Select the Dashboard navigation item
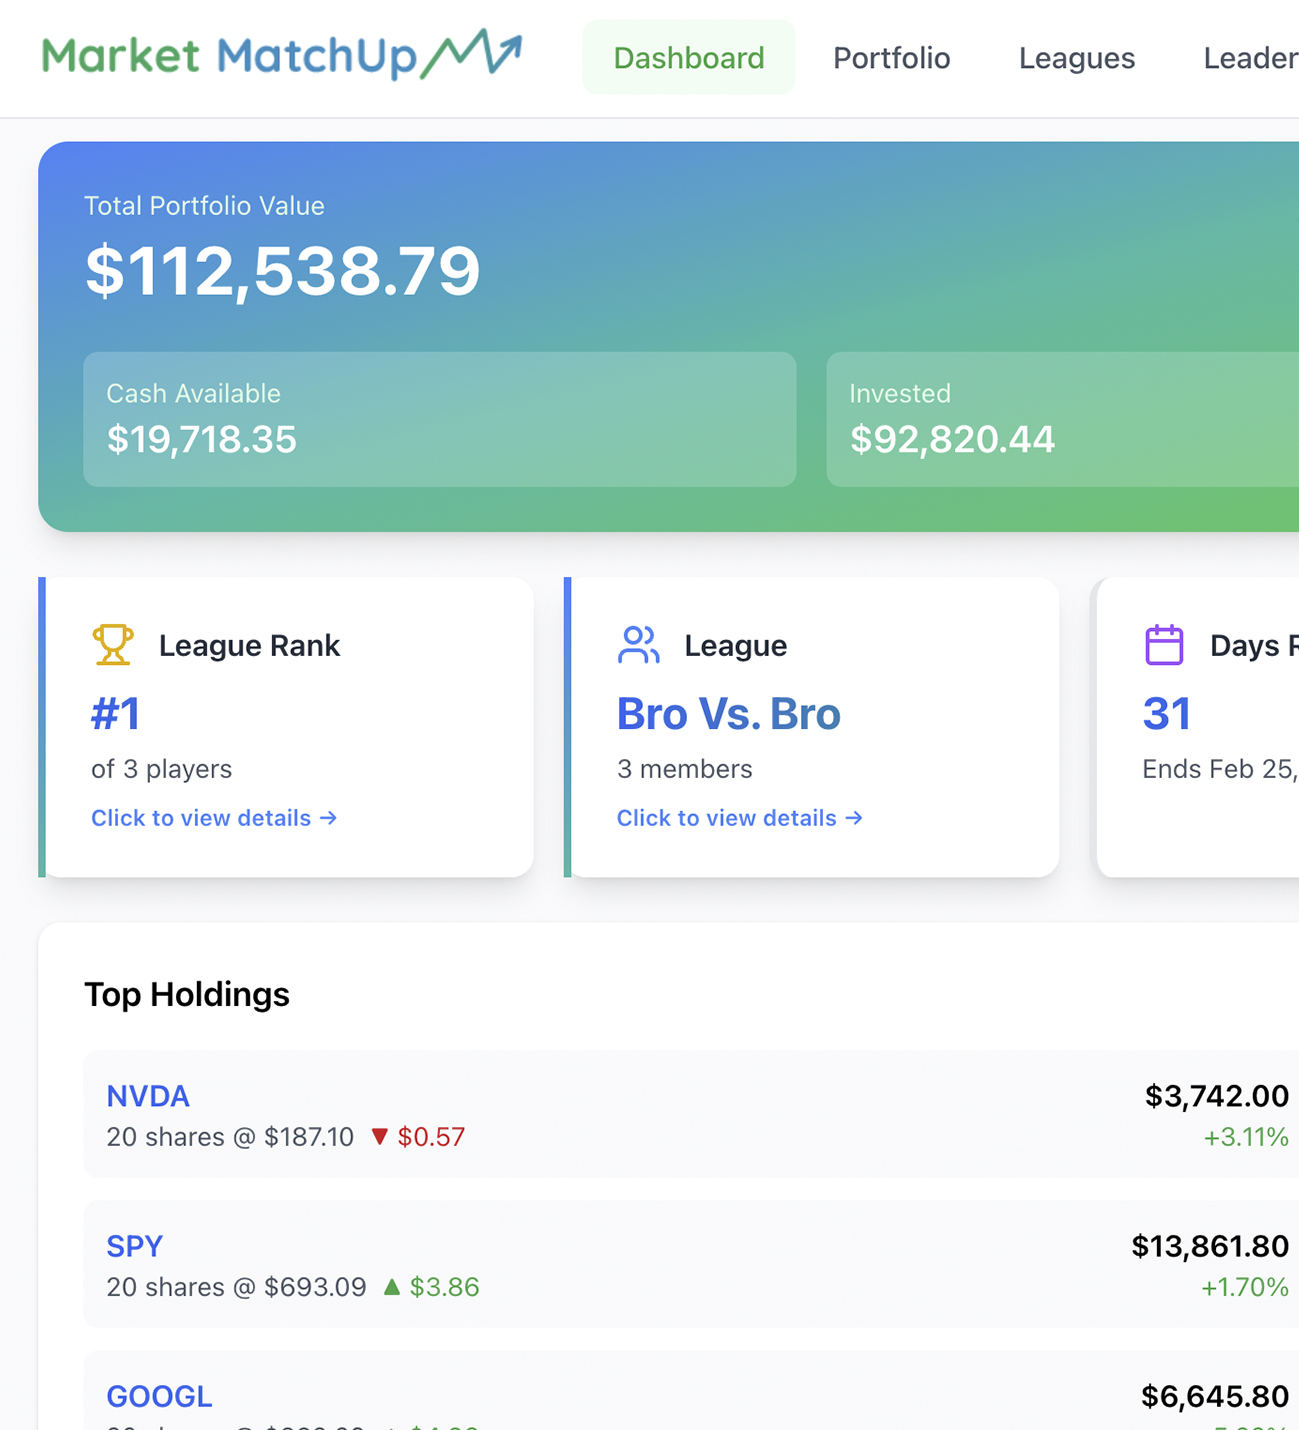Viewport: 1299px width, 1430px height. click(x=688, y=57)
